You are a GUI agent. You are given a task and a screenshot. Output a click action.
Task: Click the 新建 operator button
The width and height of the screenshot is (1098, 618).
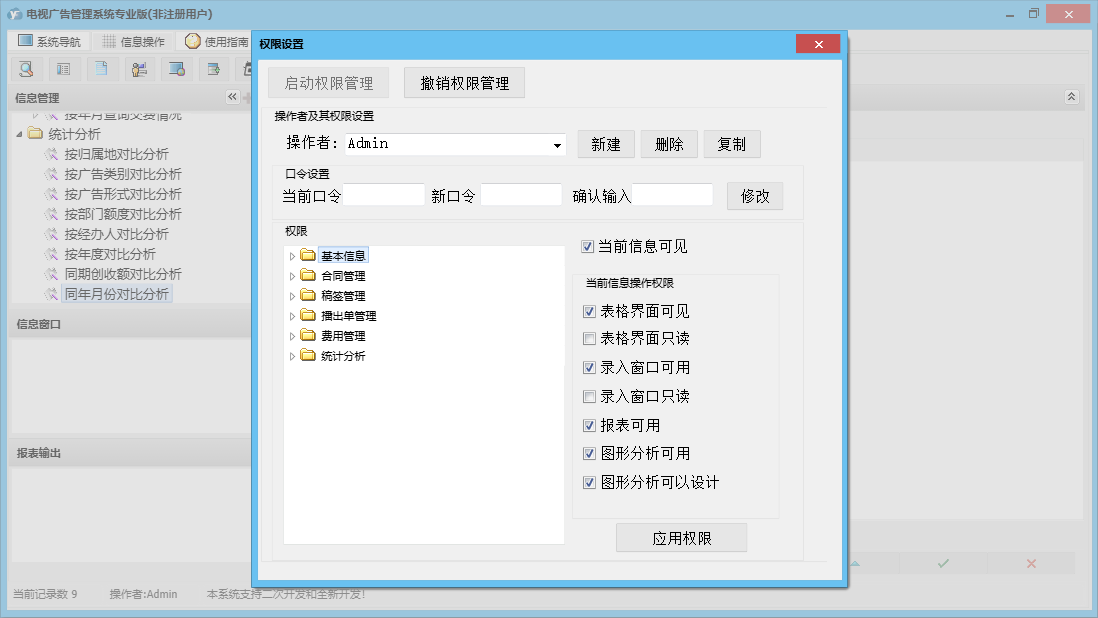coord(606,144)
